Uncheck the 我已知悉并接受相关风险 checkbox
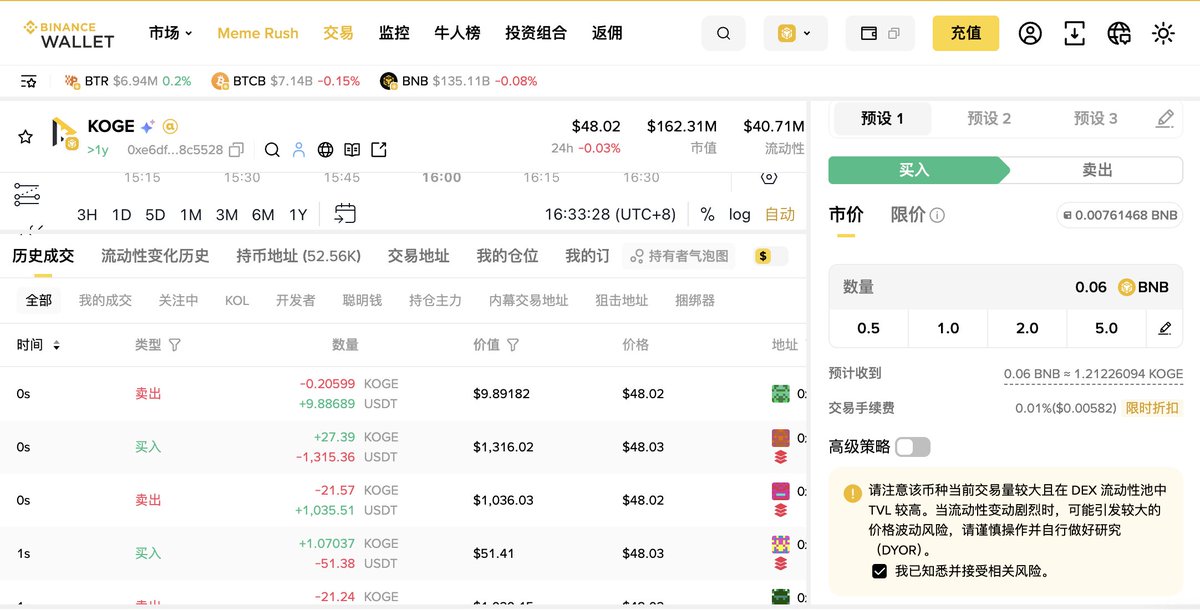 (879, 571)
